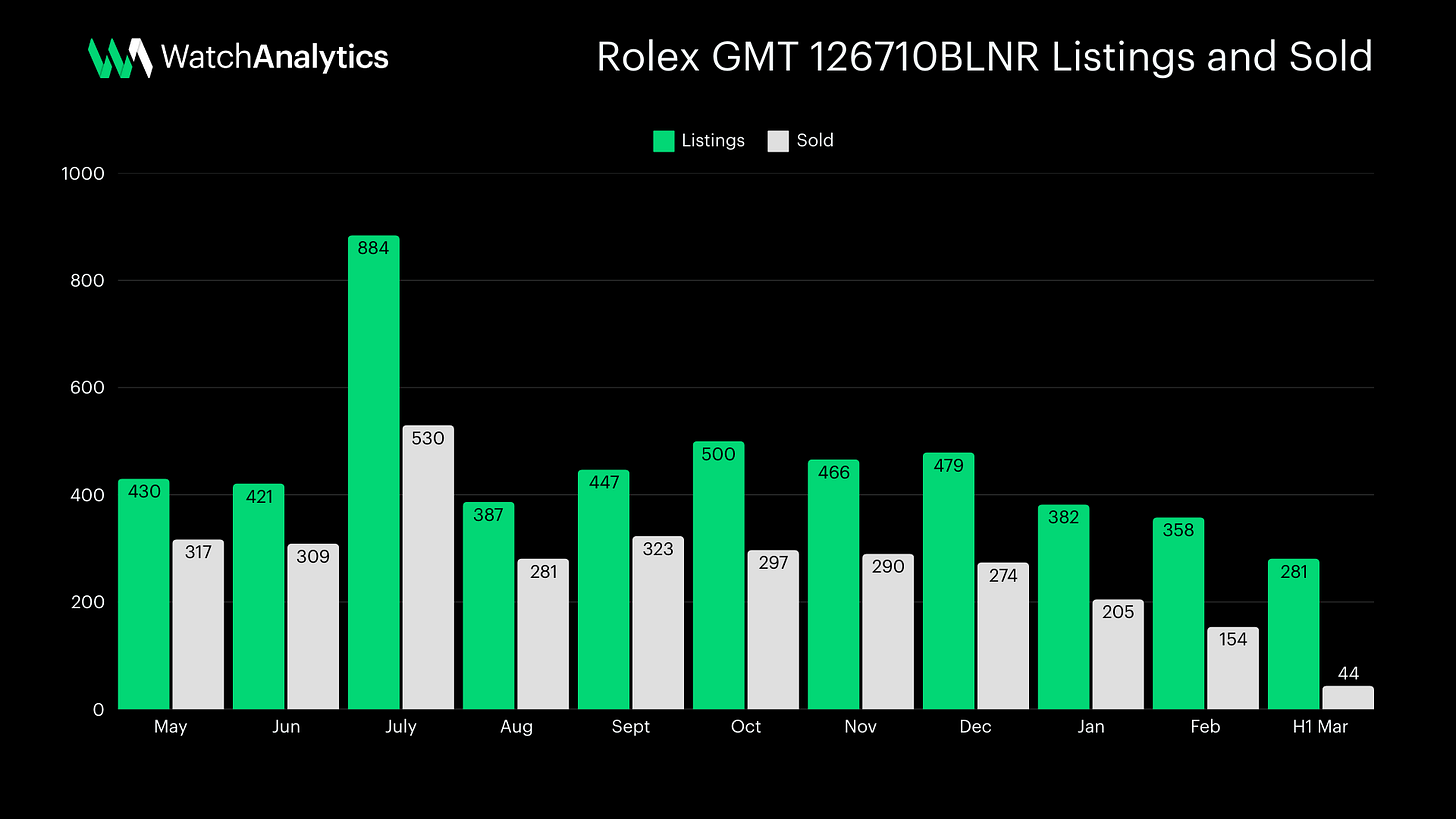
Task: Click the May listings bar labeled 430
Action: pos(144,594)
